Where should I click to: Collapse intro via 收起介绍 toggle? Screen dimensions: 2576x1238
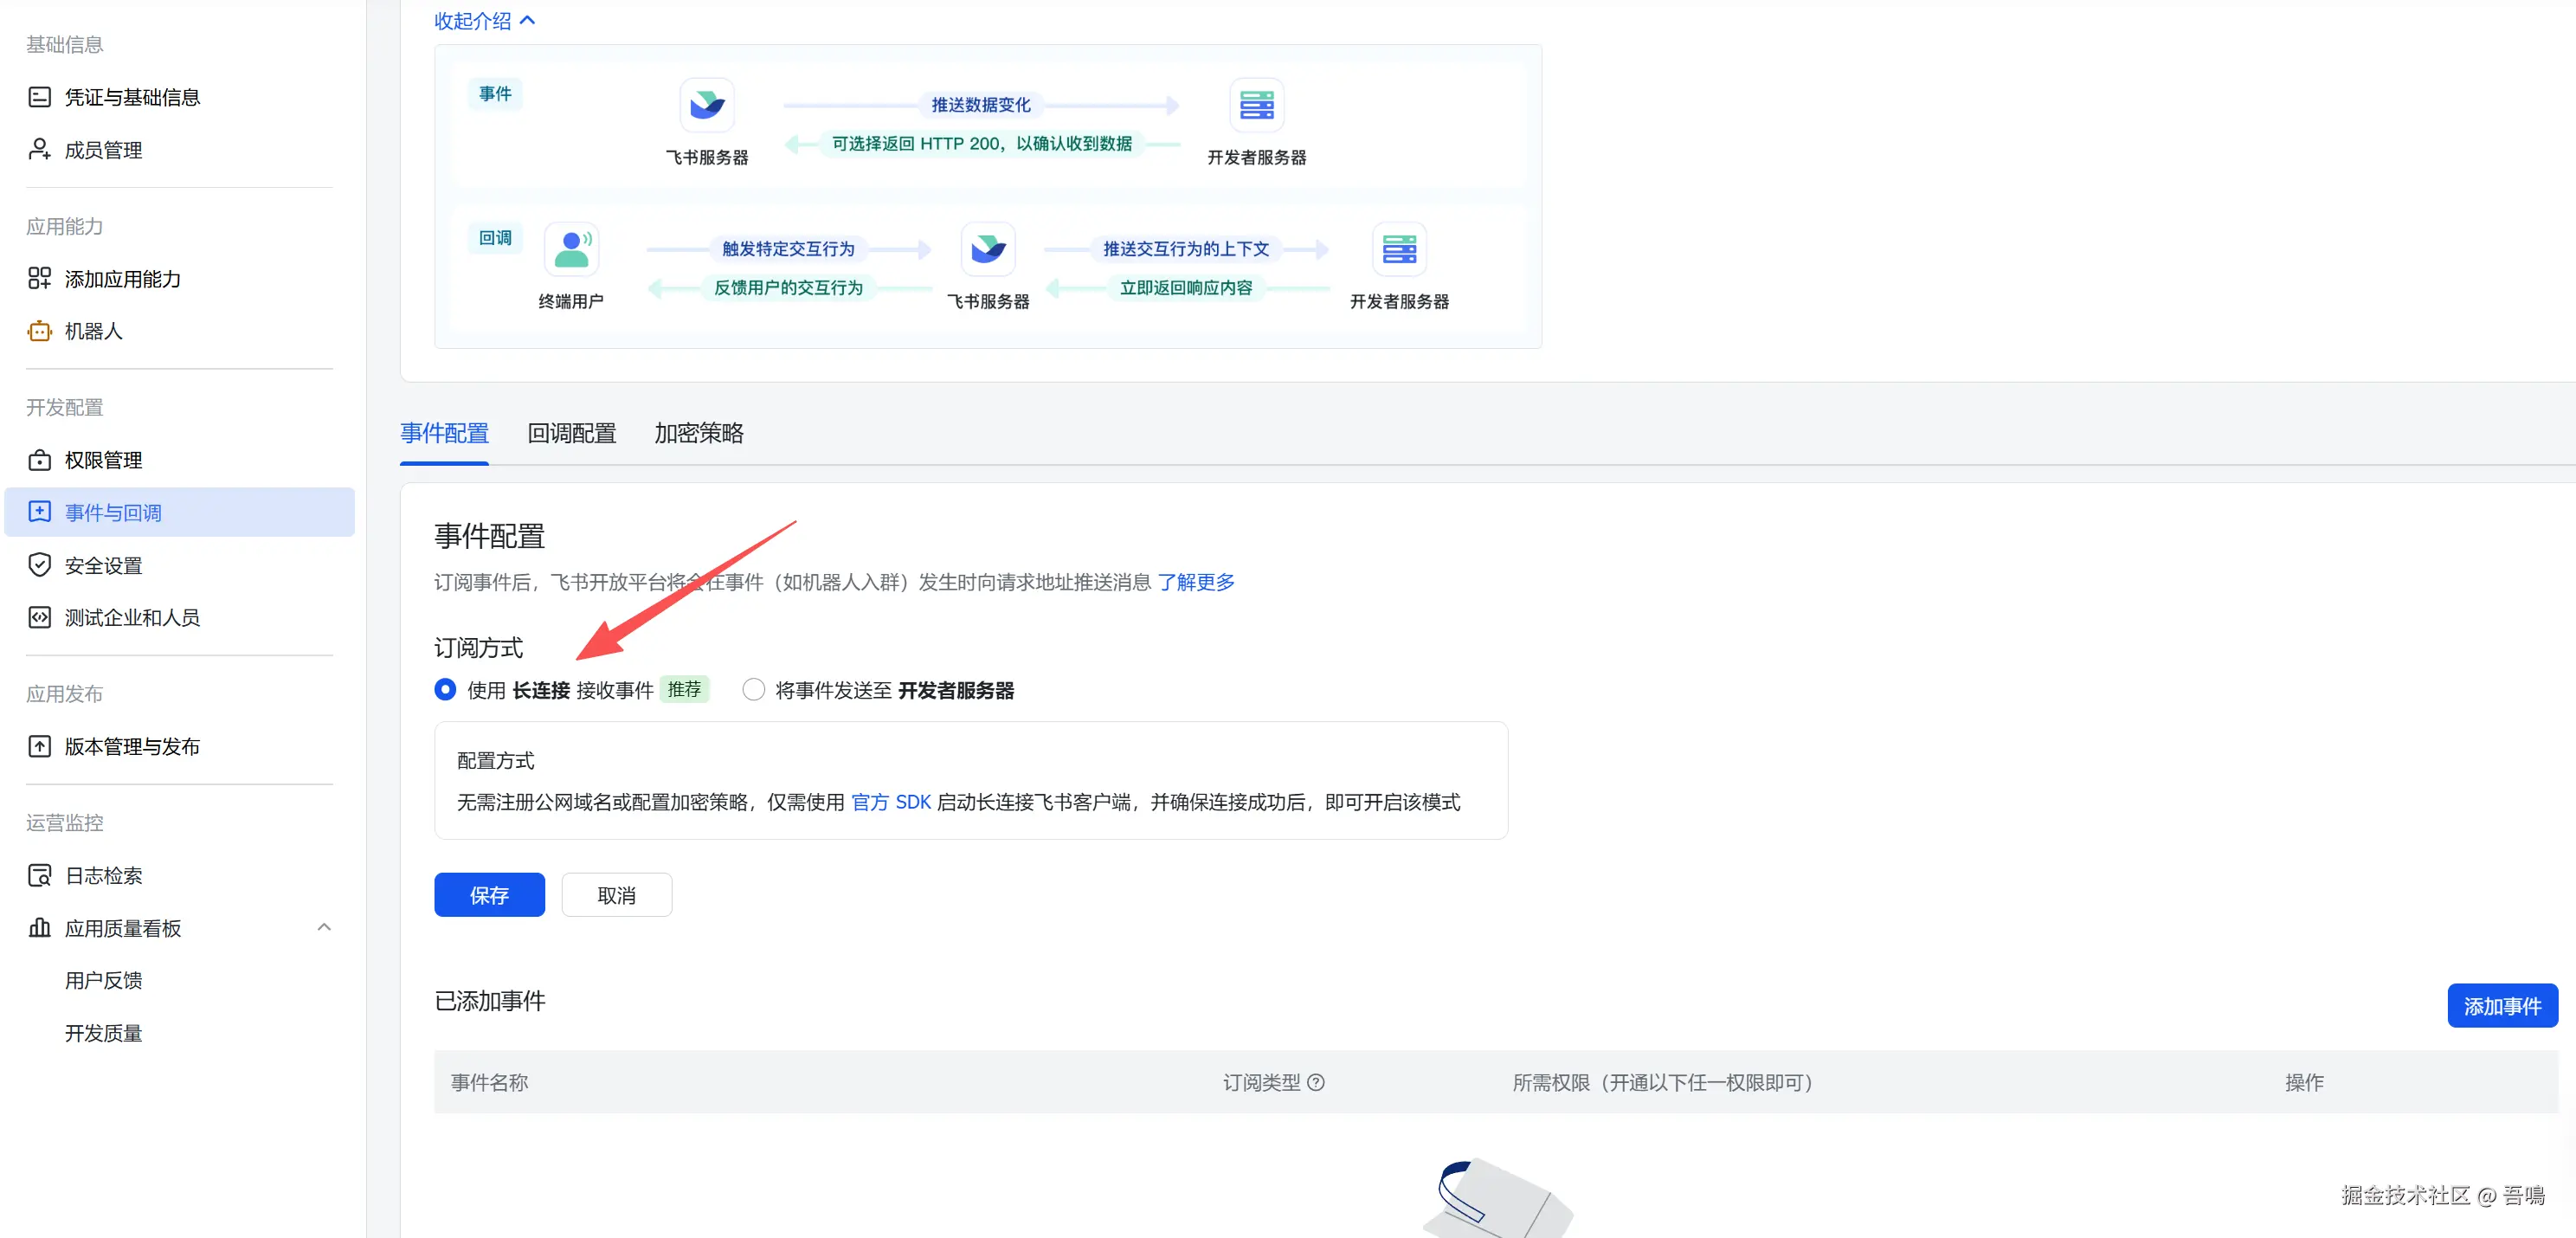(x=485, y=21)
